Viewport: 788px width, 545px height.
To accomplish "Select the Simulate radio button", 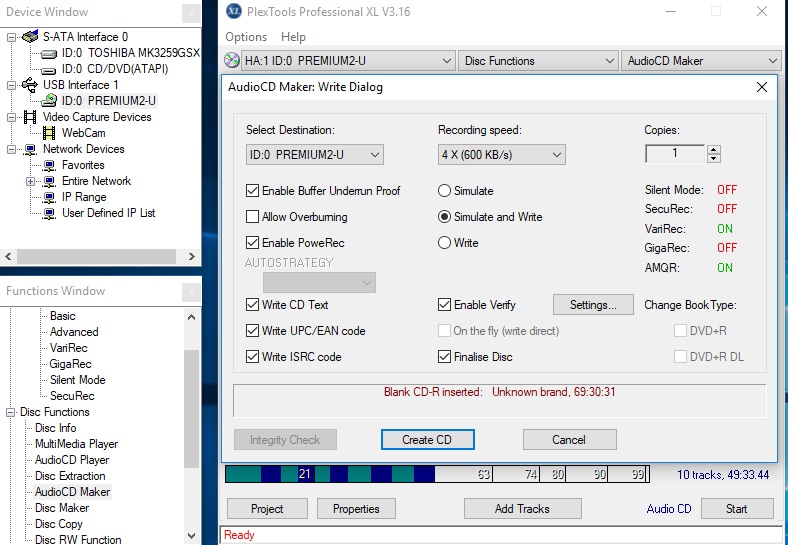I will (444, 191).
